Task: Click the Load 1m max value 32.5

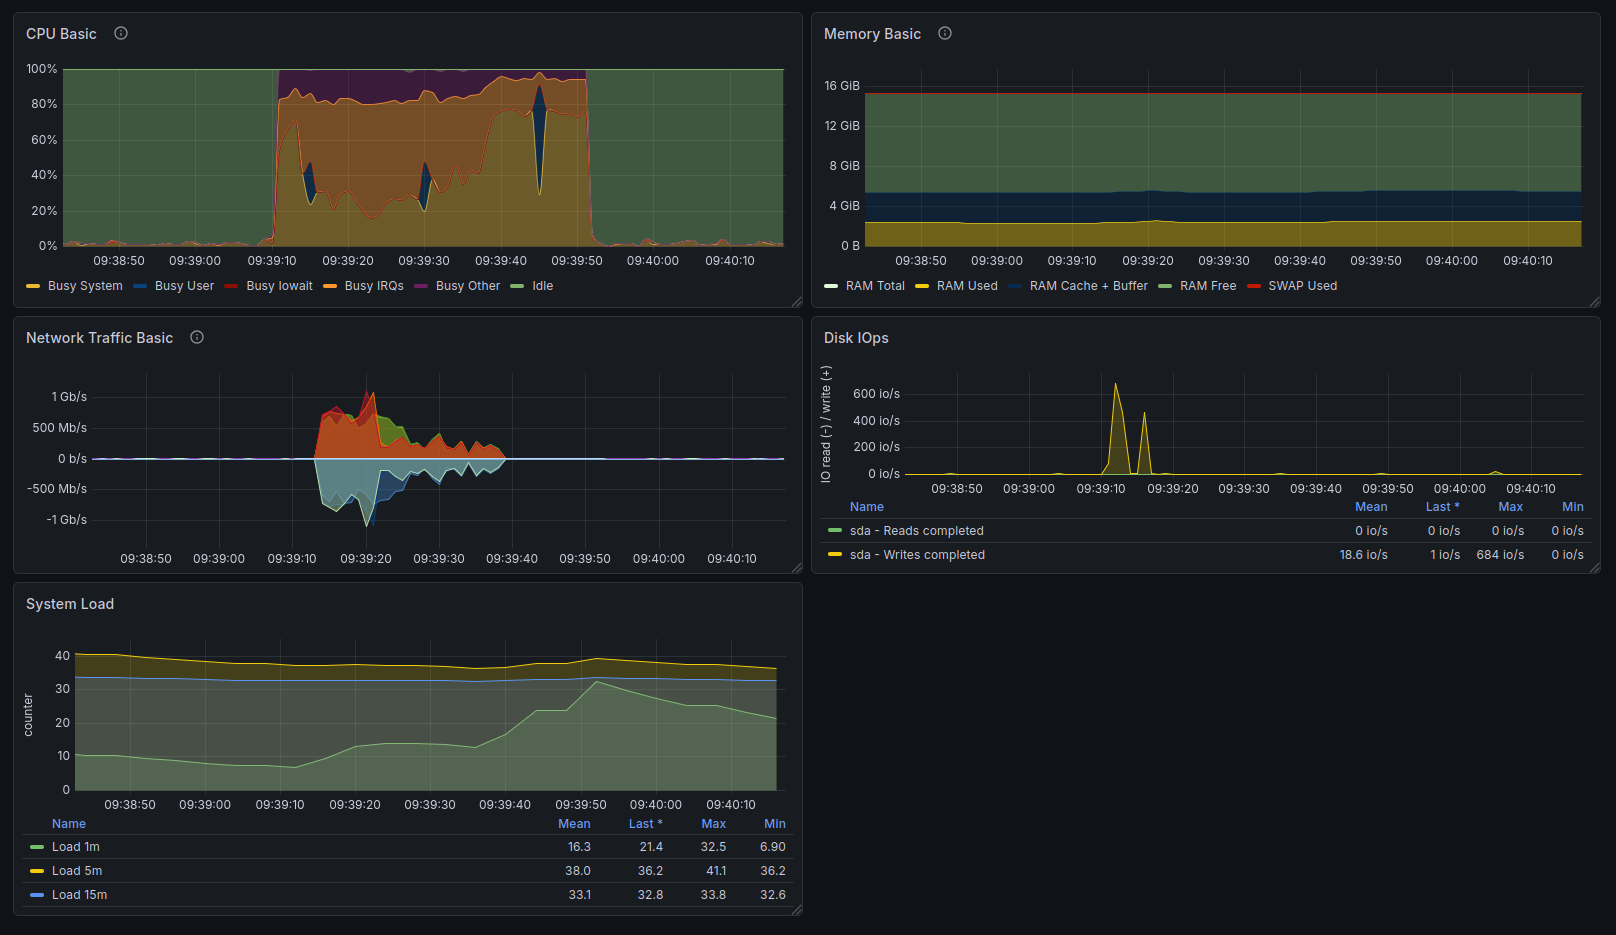Action: coord(713,847)
